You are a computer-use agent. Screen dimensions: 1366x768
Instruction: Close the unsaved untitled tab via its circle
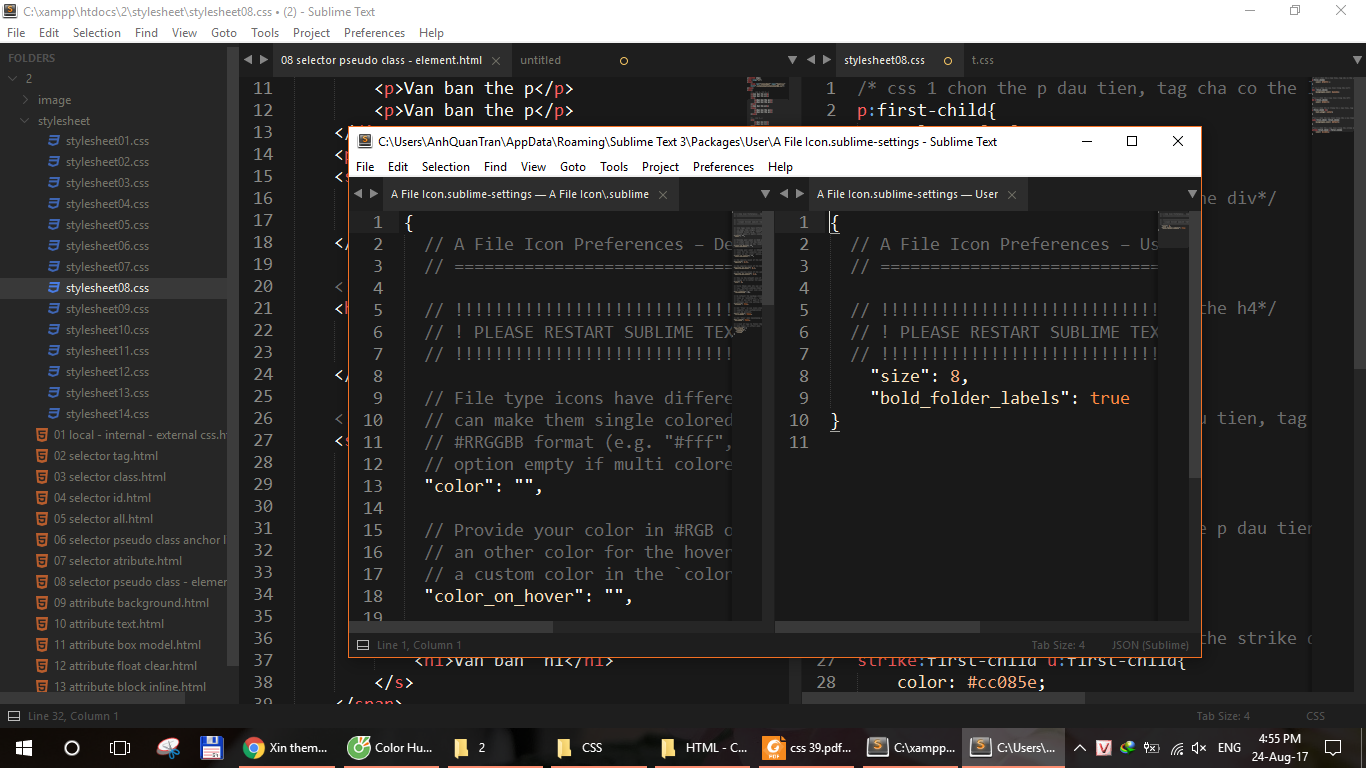624,60
